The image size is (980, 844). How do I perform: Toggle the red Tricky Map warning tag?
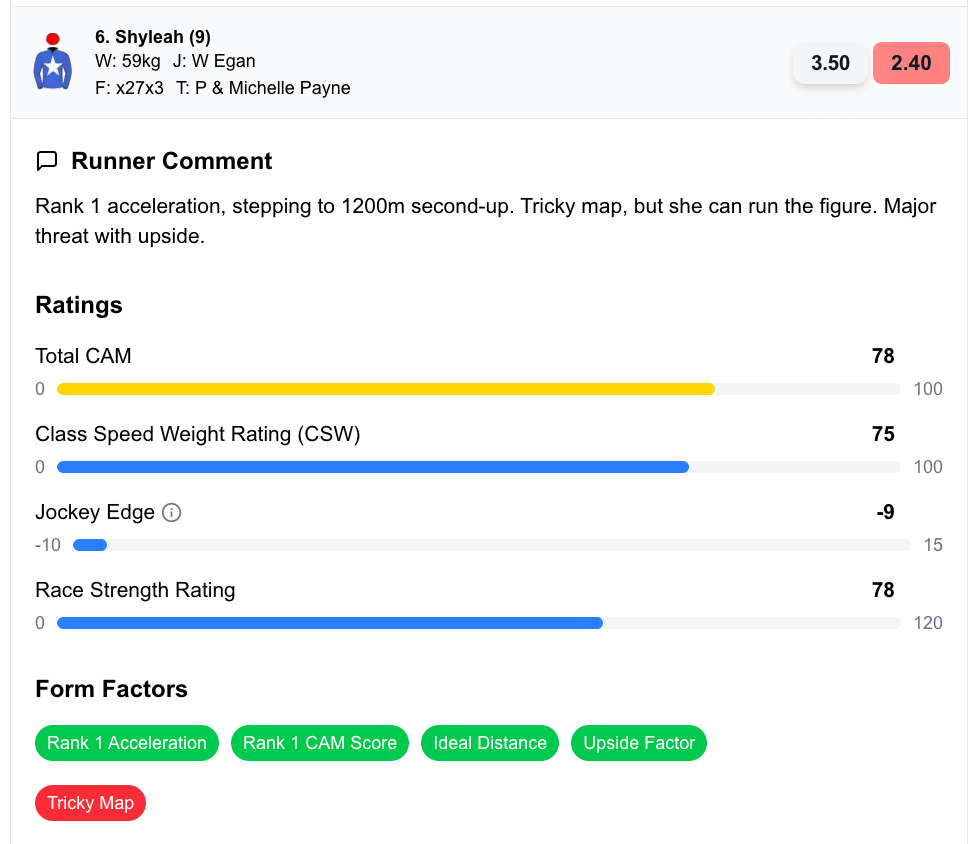[90, 803]
